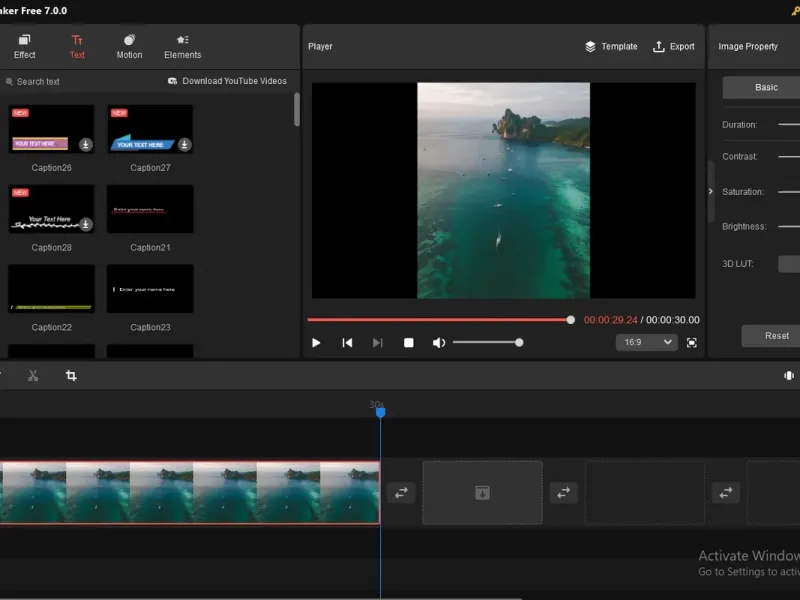Expand the 3D LUT dropdown

pyautogui.click(x=788, y=264)
